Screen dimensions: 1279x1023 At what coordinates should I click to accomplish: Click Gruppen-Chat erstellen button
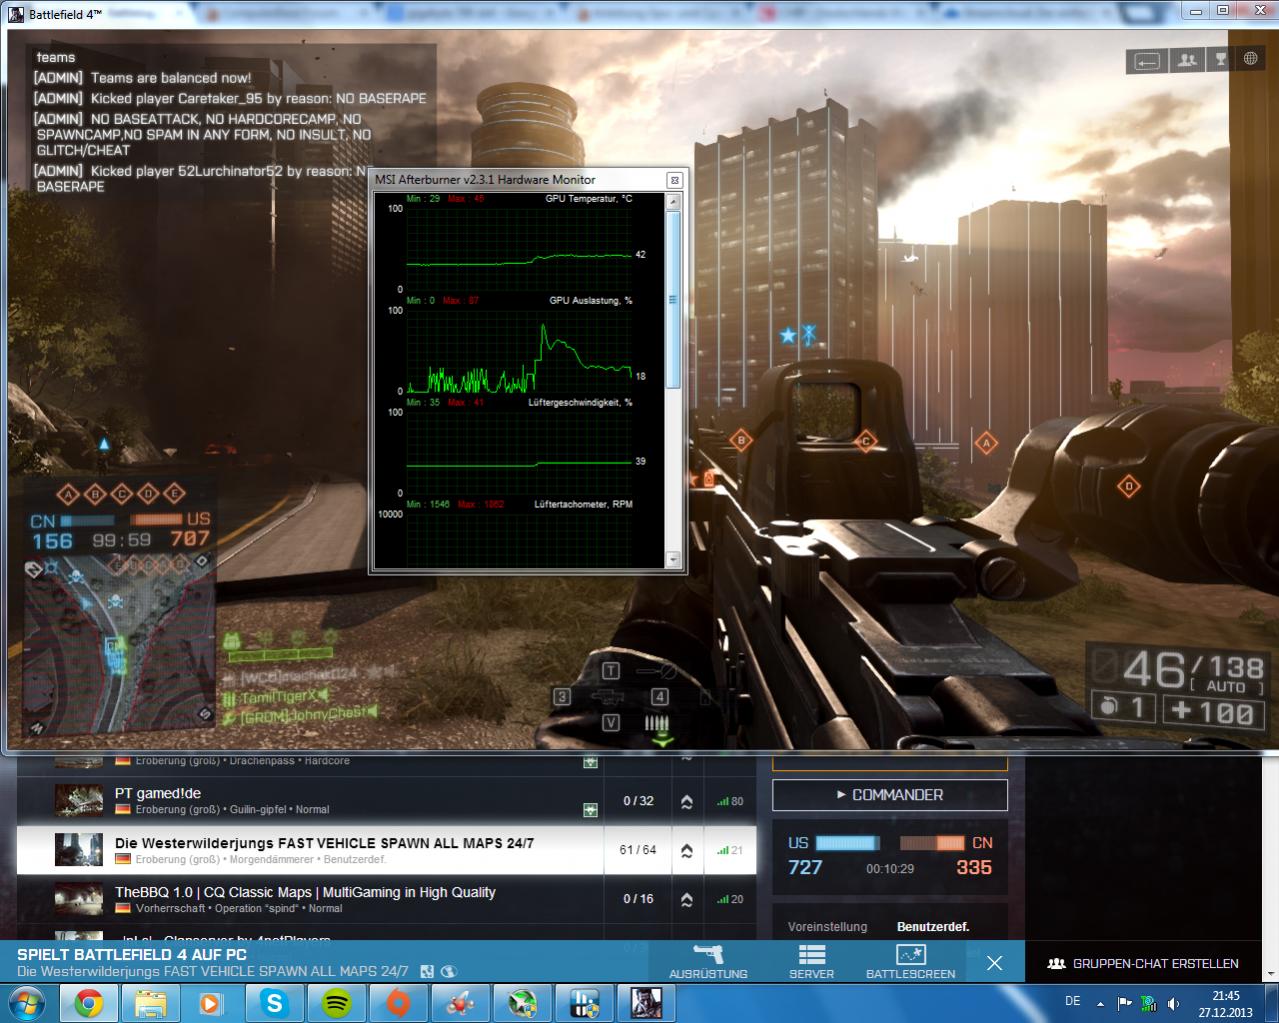(1142, 964)
